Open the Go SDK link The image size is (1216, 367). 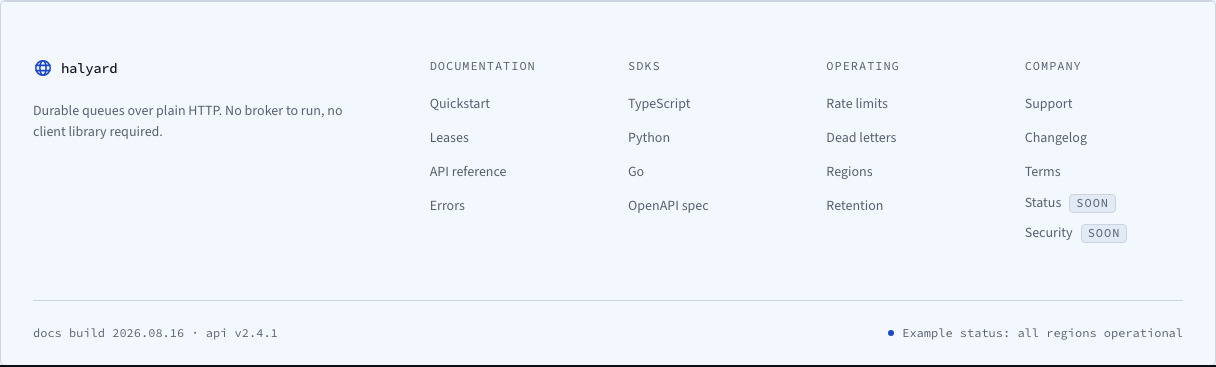tap(636, 172)
